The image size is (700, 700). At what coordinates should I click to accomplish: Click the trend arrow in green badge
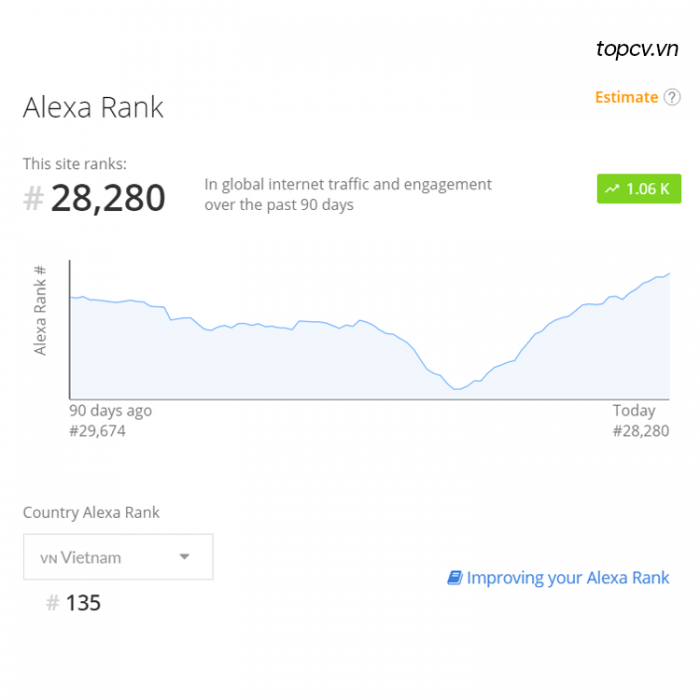tap(612, 189)
